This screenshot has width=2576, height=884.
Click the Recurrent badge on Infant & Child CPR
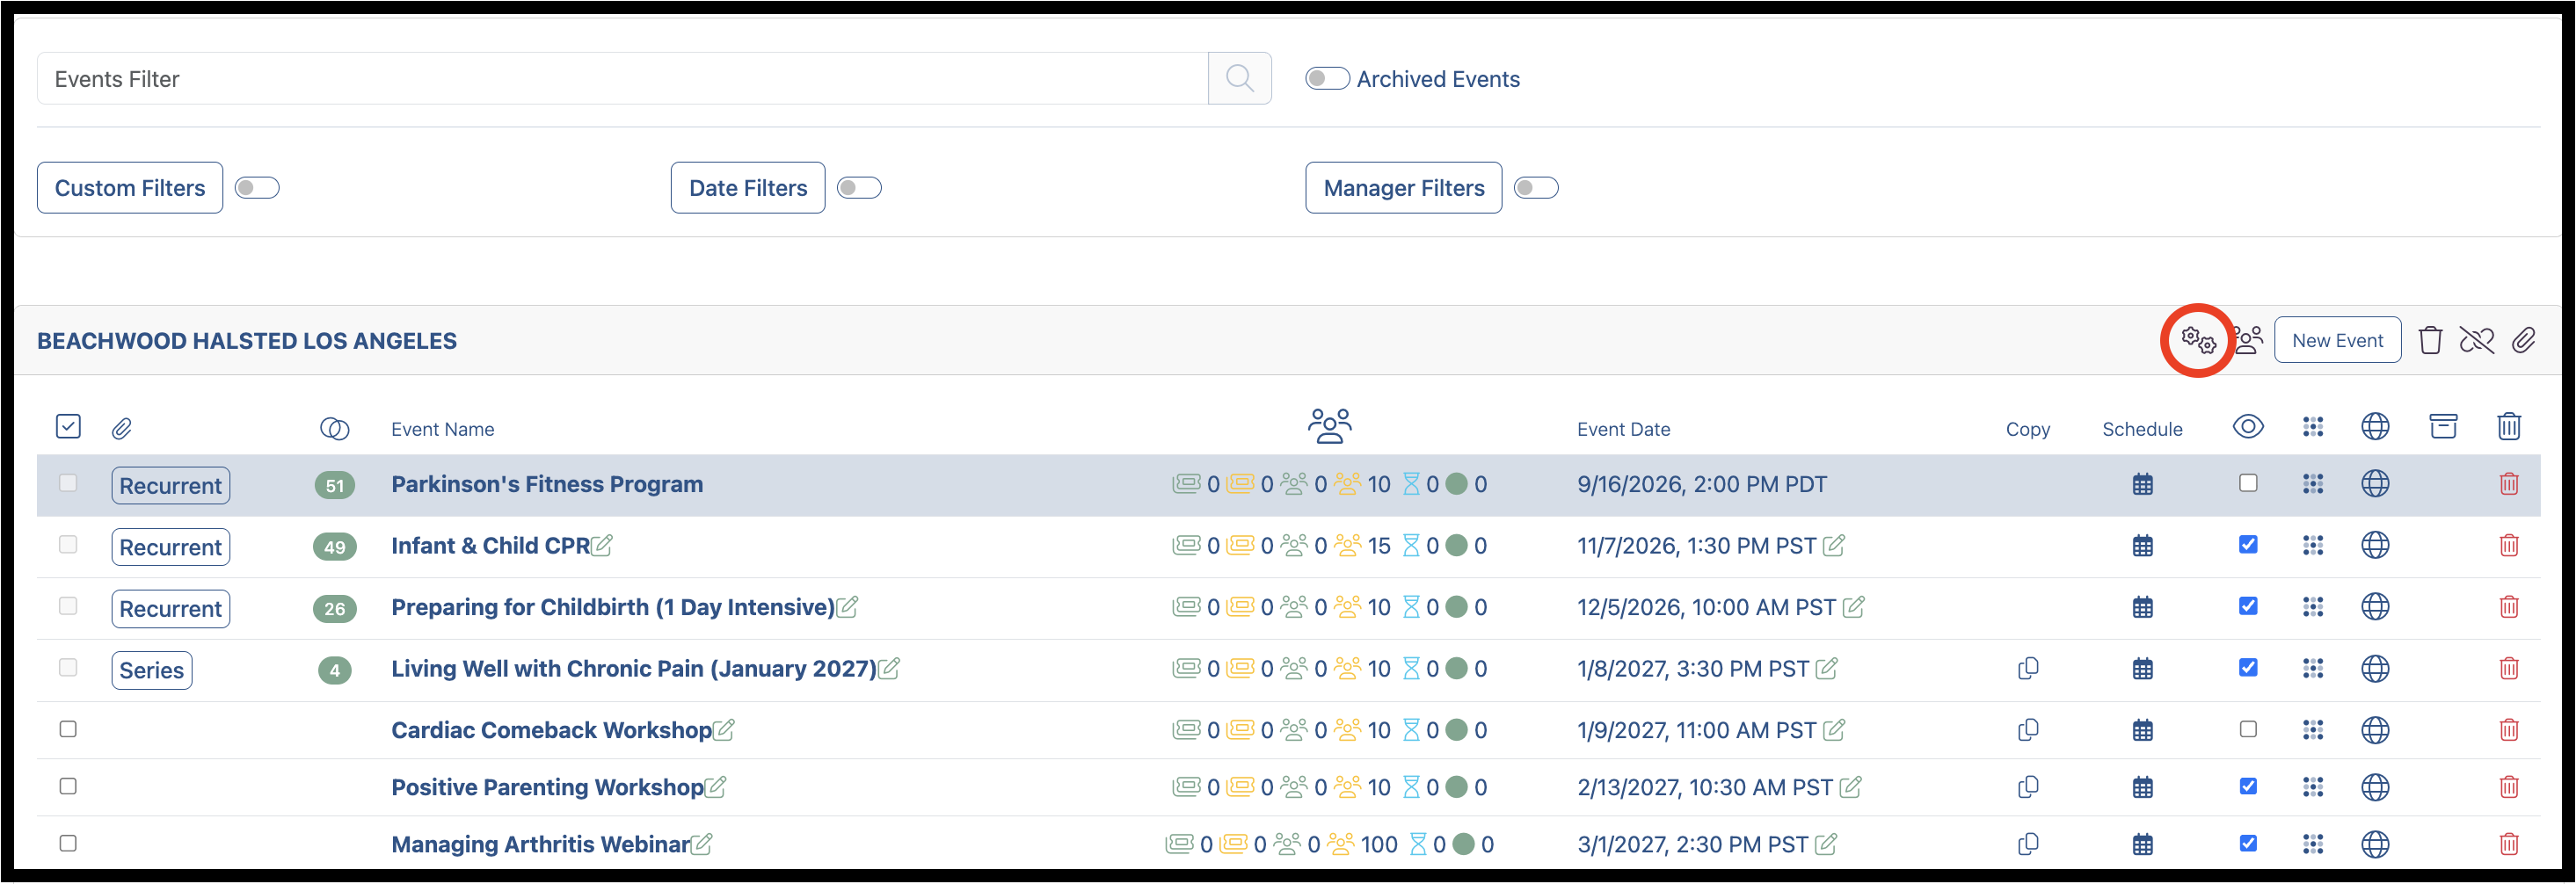click(171, 547)
